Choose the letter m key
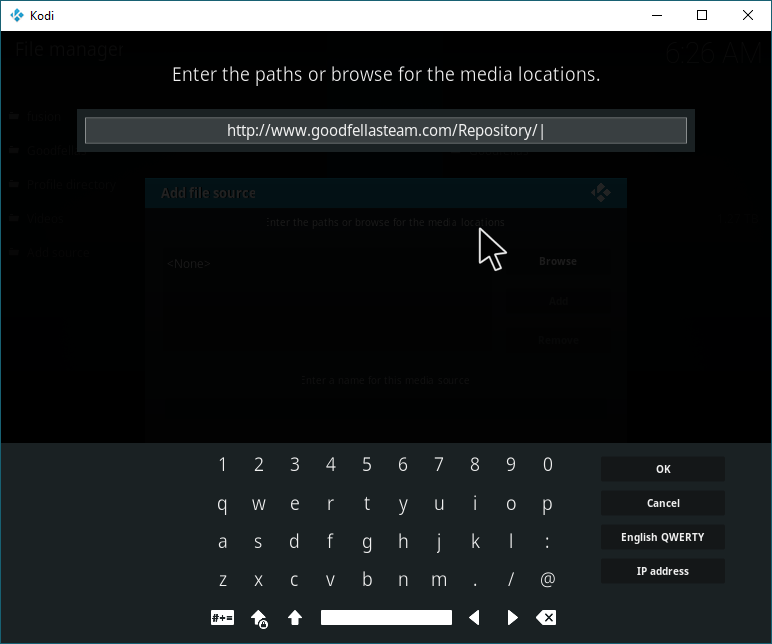The image size is (772, 644). point(439,580)
